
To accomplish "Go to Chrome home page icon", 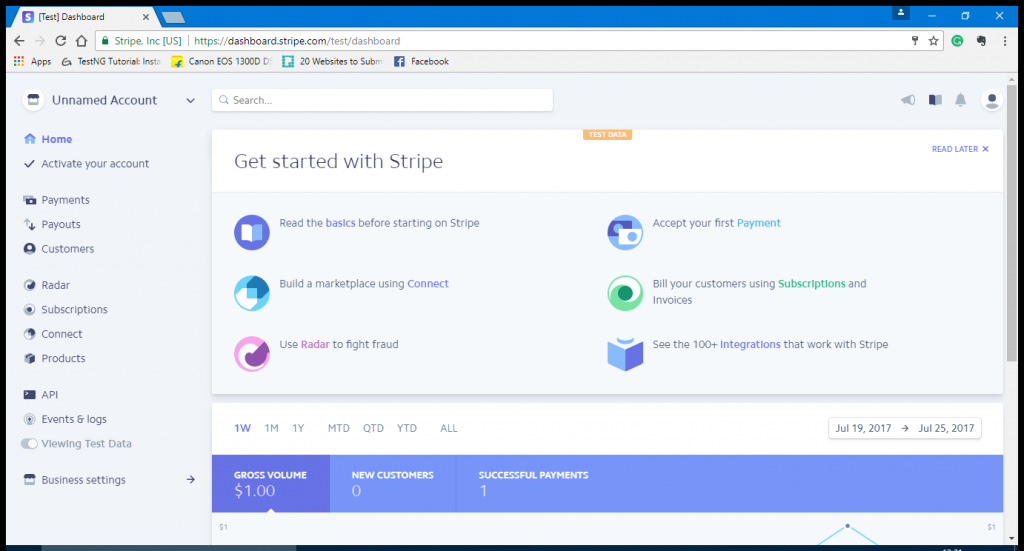I will 82,40.
